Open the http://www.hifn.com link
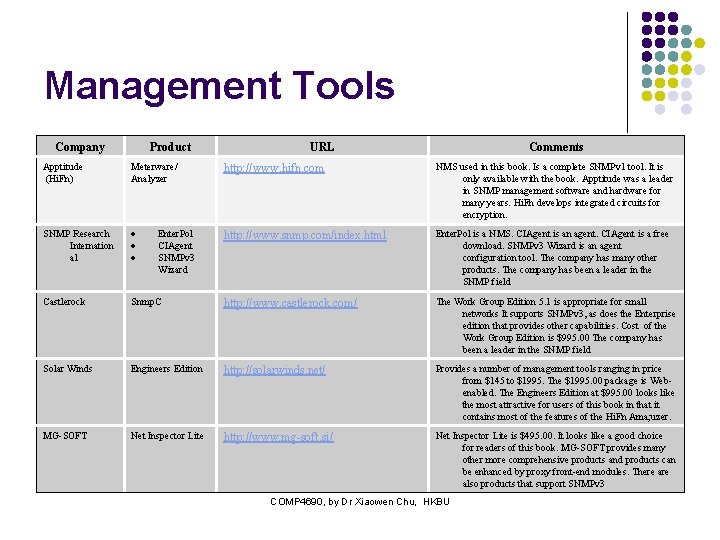Screen dimensions: 720x540 click(x=274, y=168)
